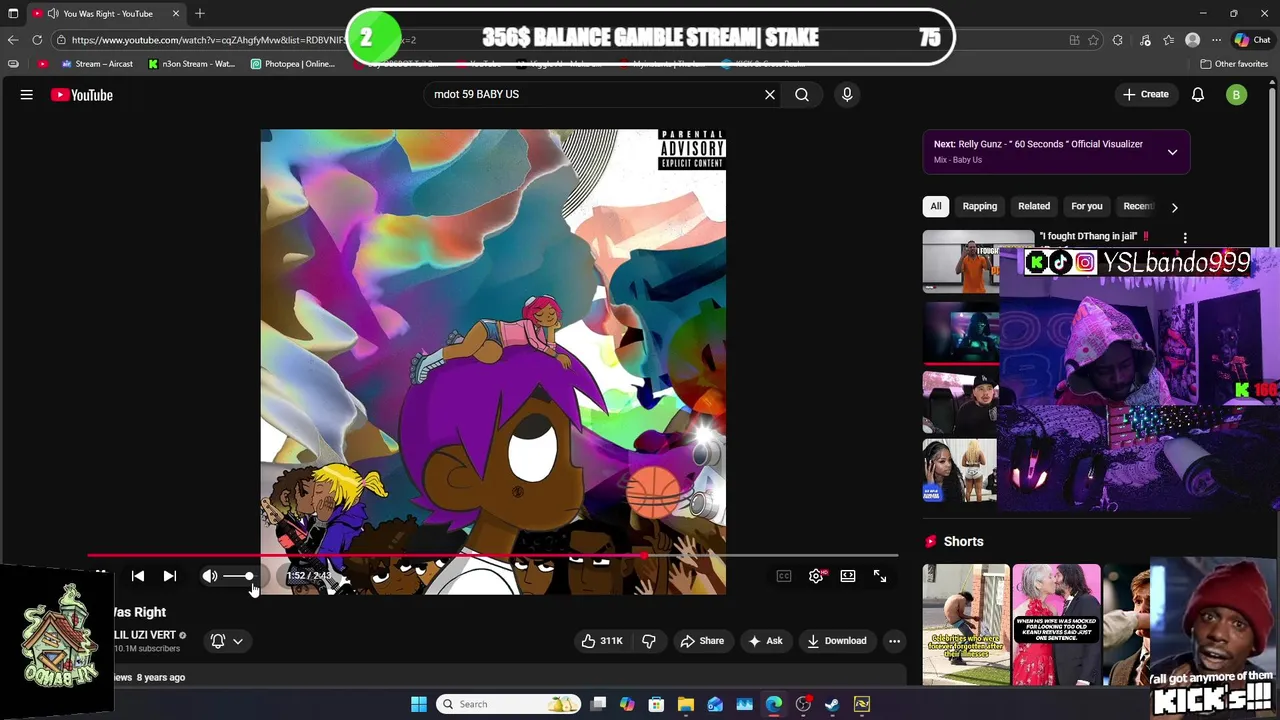Select the 'All' filter chip
The image size is (1280, 720).
936,206
